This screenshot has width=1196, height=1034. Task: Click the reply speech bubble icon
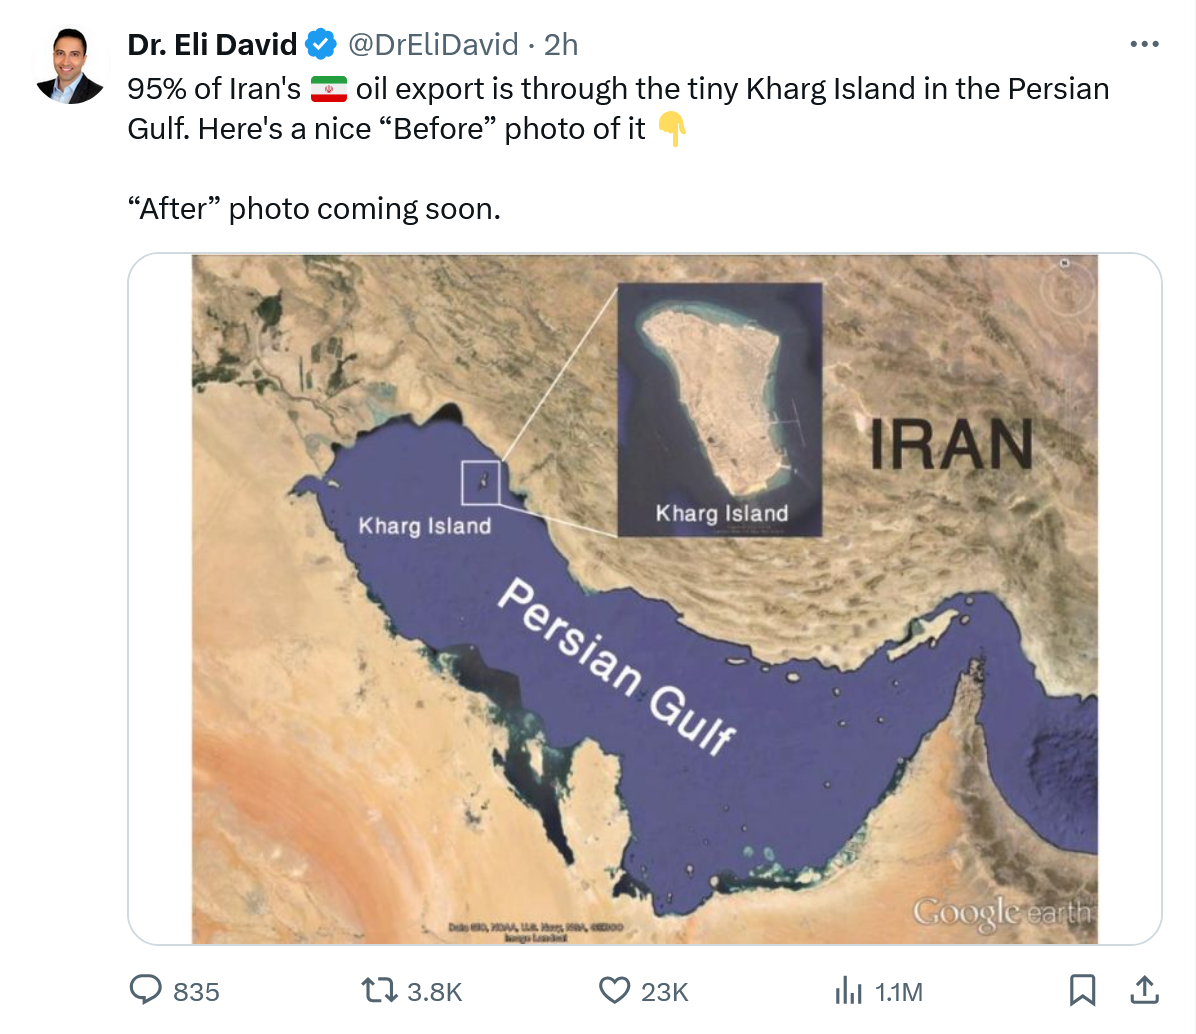coord(146,990)
